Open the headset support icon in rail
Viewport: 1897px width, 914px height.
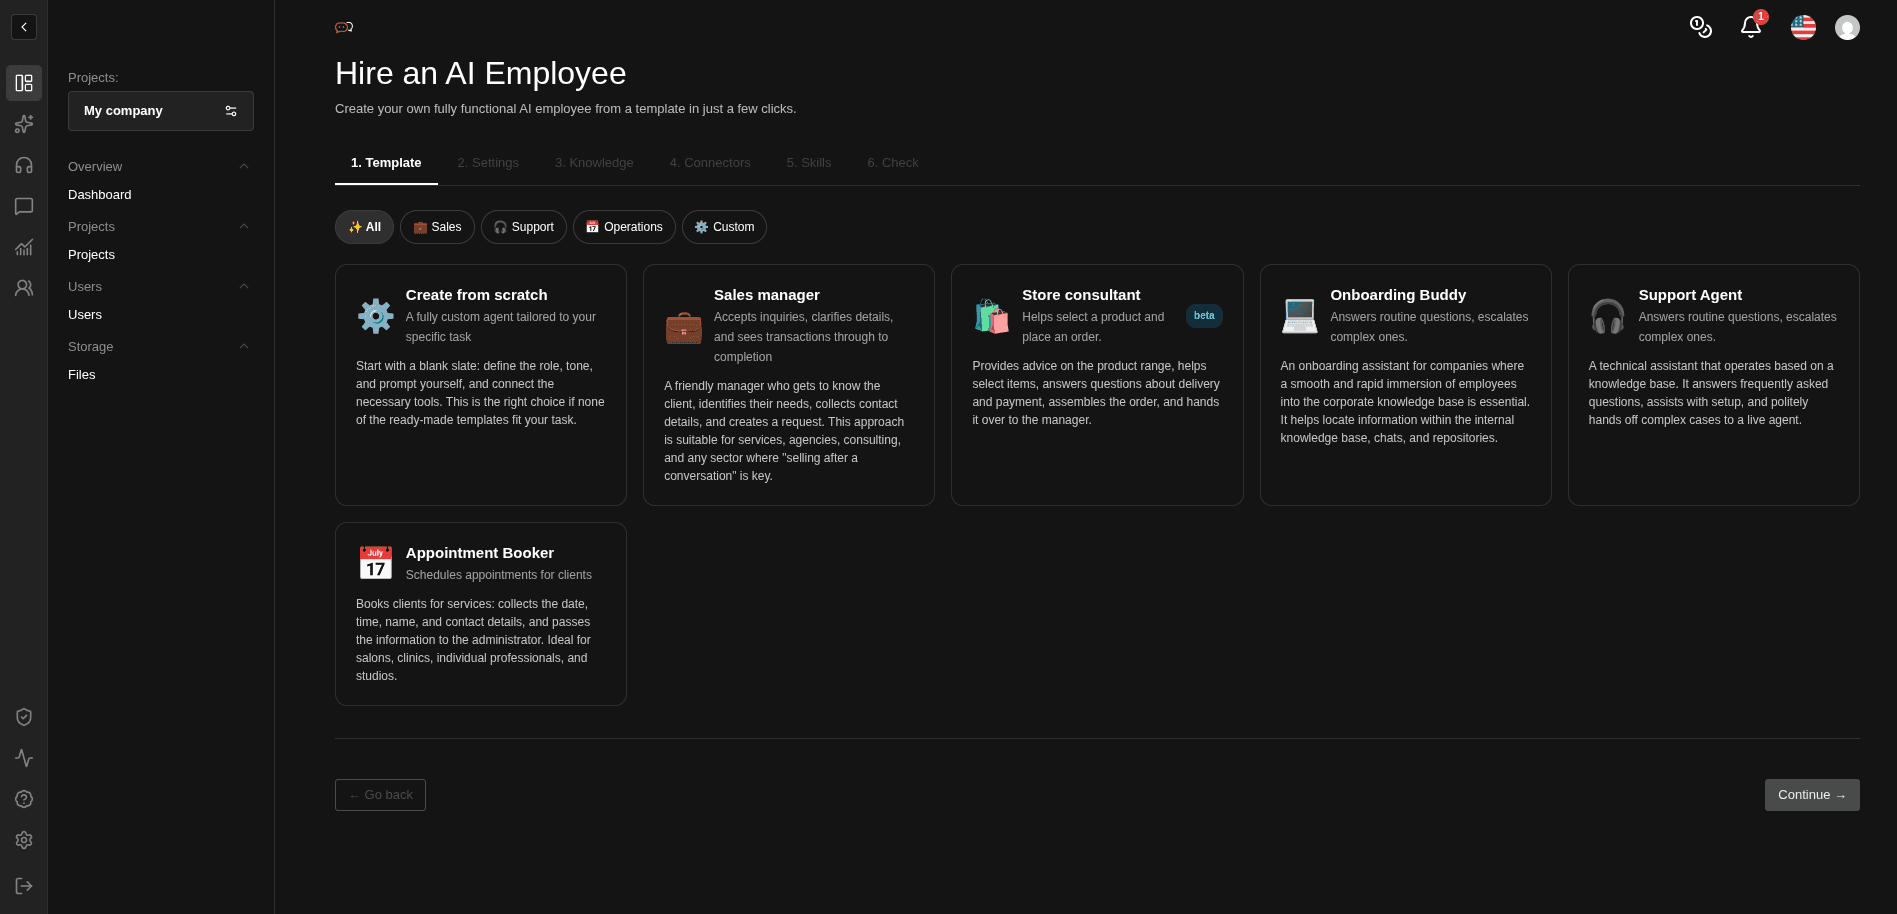coord(24,165)
